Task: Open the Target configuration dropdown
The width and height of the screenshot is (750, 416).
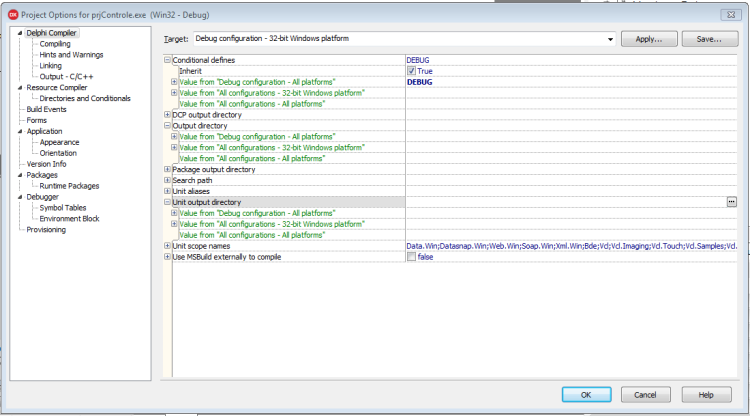Action: (610, 39)
